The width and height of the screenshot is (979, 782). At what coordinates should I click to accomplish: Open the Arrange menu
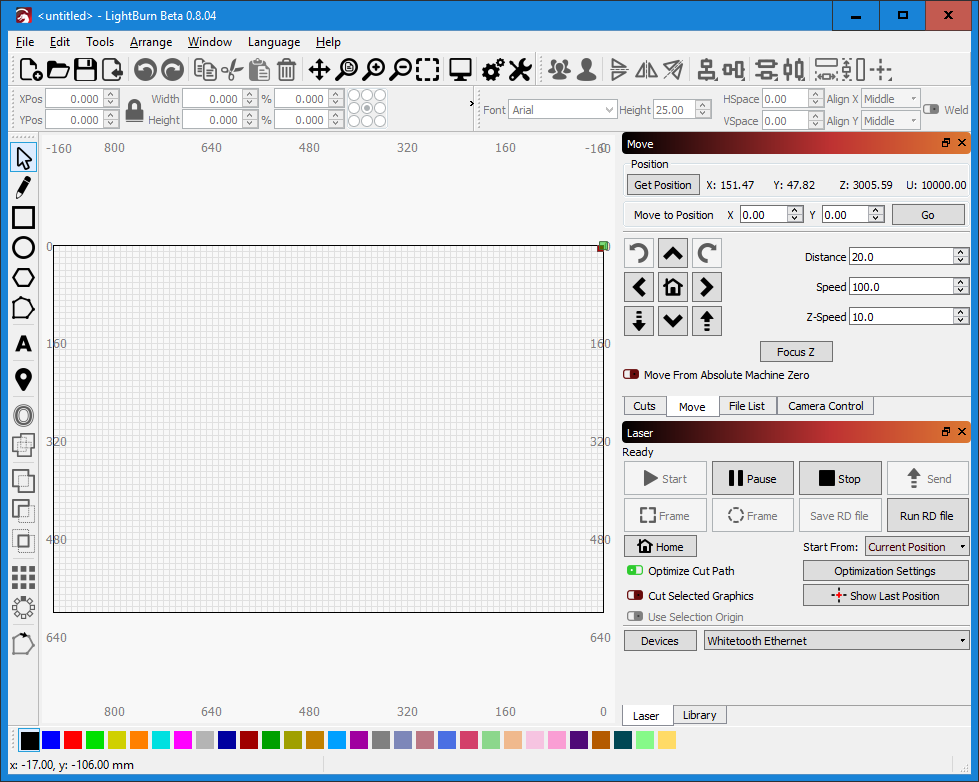[150, 42]
